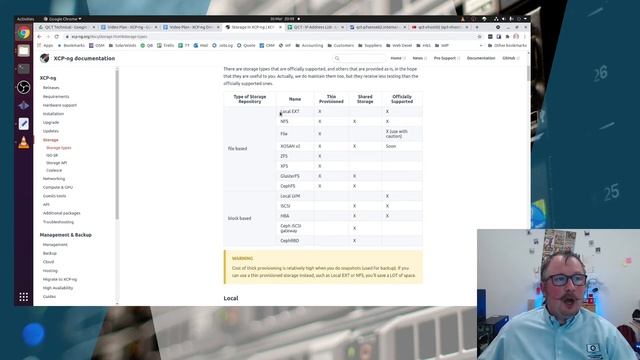Viewport: 640px width, 360px height.
Task: Open the QB bookmark
Action: click(147, 46)
